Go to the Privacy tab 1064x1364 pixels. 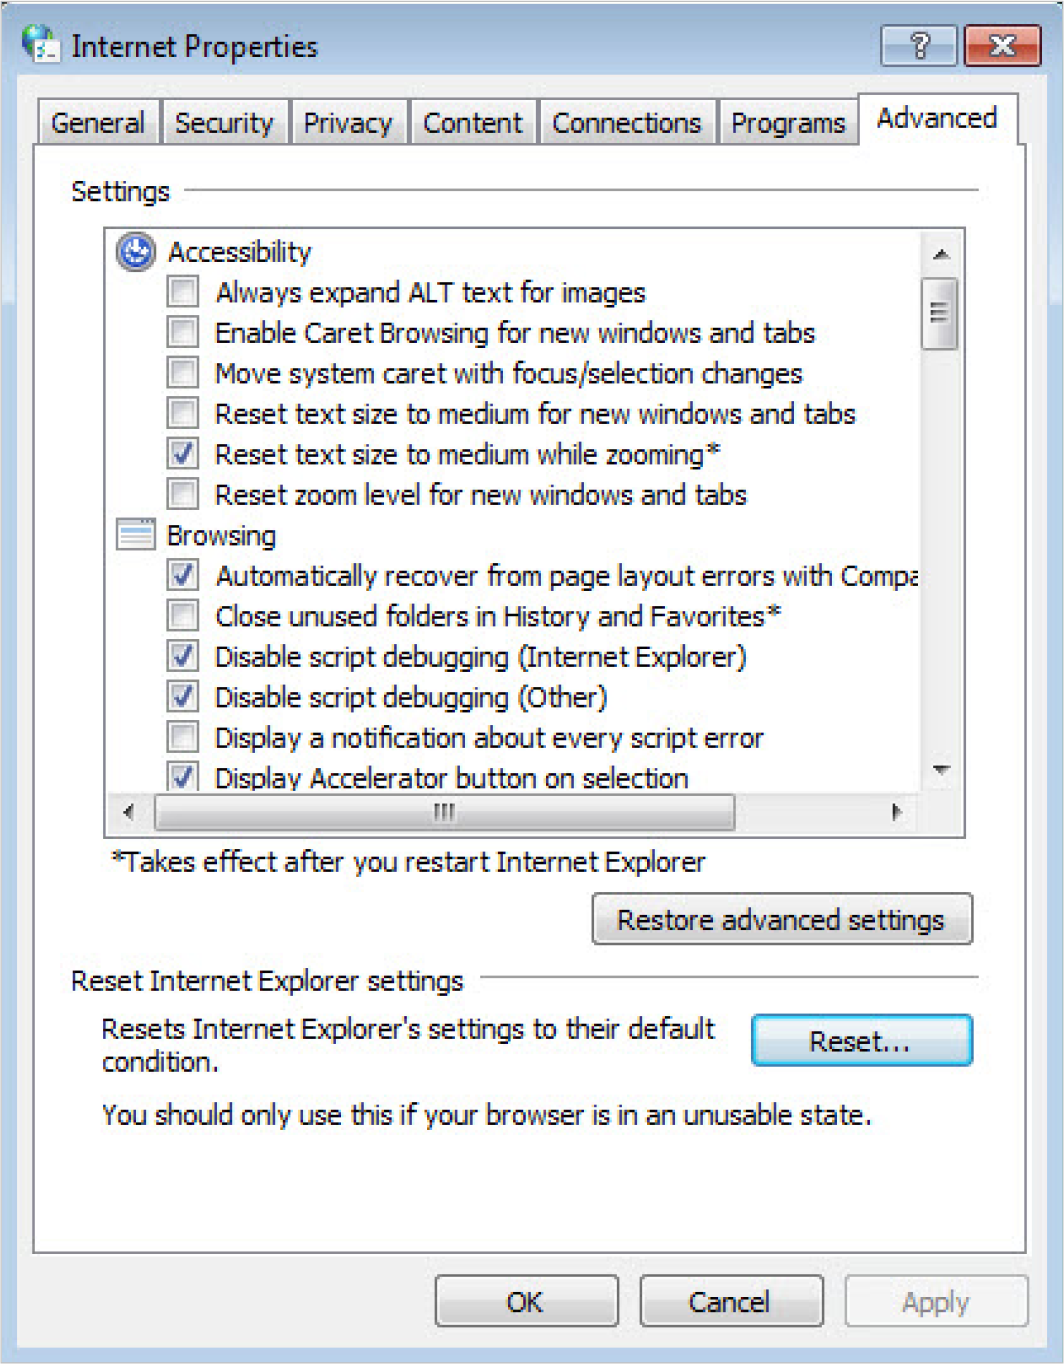(348, 123)
